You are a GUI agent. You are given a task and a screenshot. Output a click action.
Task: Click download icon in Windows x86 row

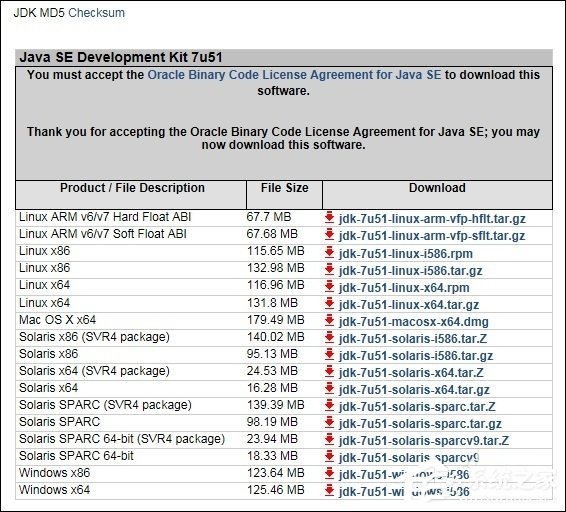(x=329, y=473)
